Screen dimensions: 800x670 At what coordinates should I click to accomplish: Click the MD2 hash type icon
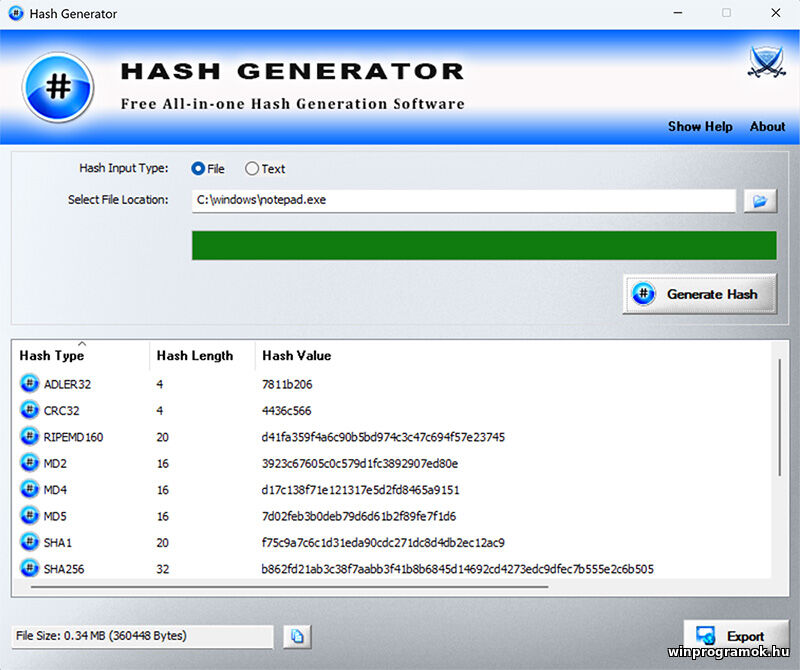click(27, 463)
